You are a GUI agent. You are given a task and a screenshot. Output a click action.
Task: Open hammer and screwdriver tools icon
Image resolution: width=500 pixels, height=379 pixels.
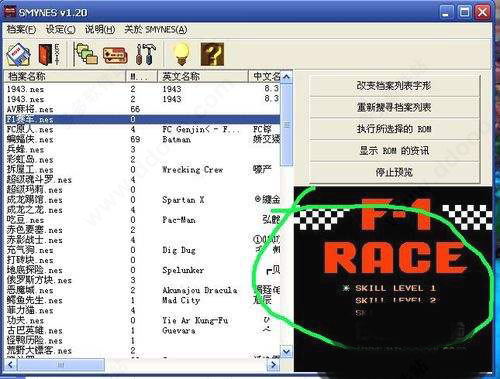click(x=146, y=54)
